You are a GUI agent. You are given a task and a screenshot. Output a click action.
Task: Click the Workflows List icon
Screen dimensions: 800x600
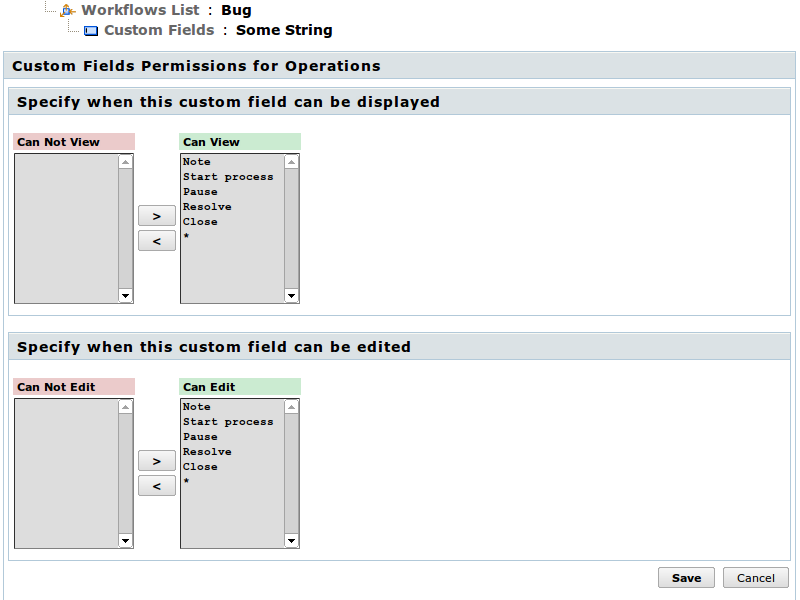click(68, 10)
